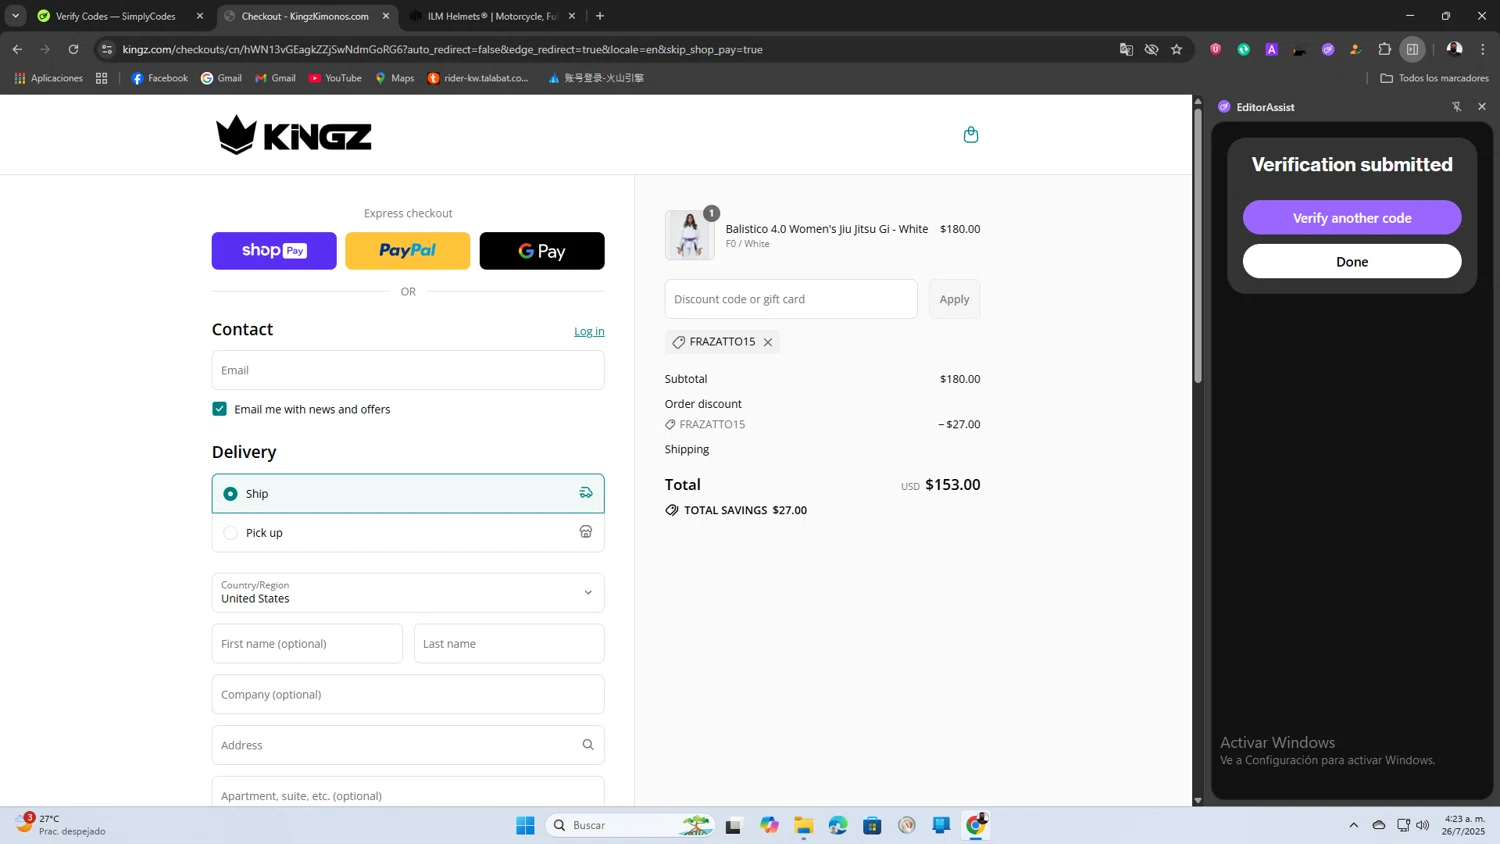1500x844 pixels.
Task: Pay with Google Pay
Action: click(x=542, y=251)
